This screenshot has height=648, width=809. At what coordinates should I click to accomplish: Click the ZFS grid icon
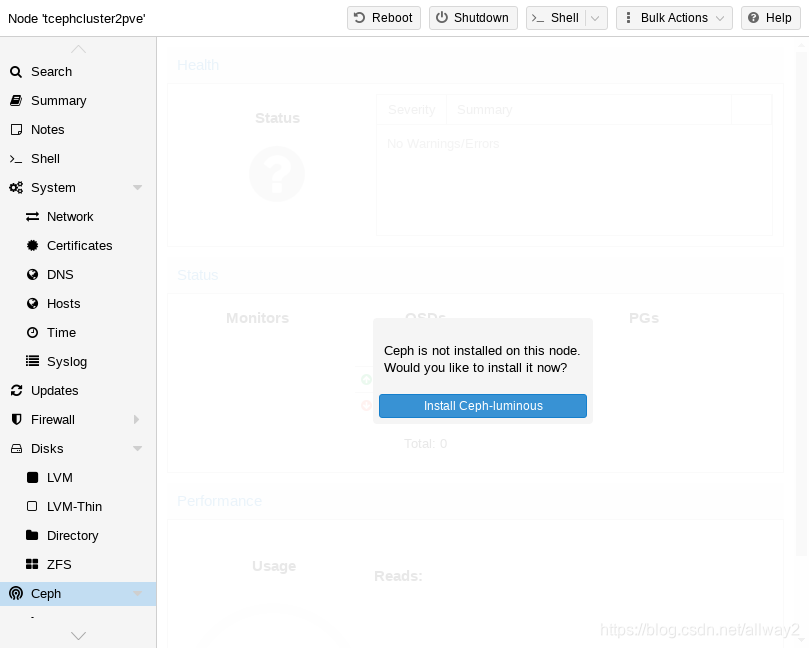pos(32,564)
